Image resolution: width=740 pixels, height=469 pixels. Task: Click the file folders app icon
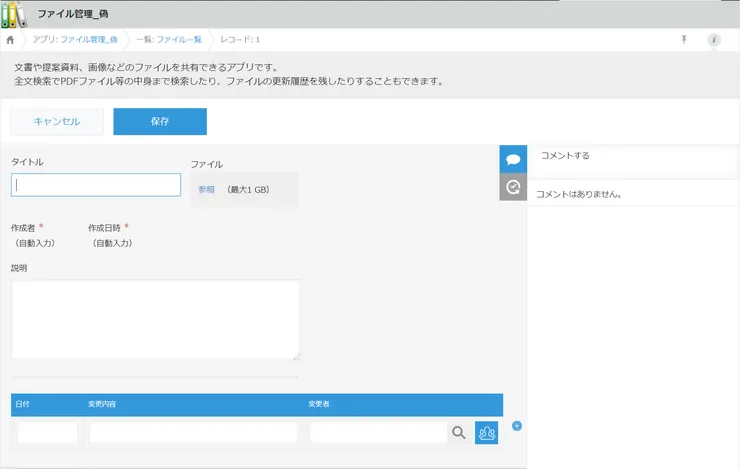tap(14, 13)
